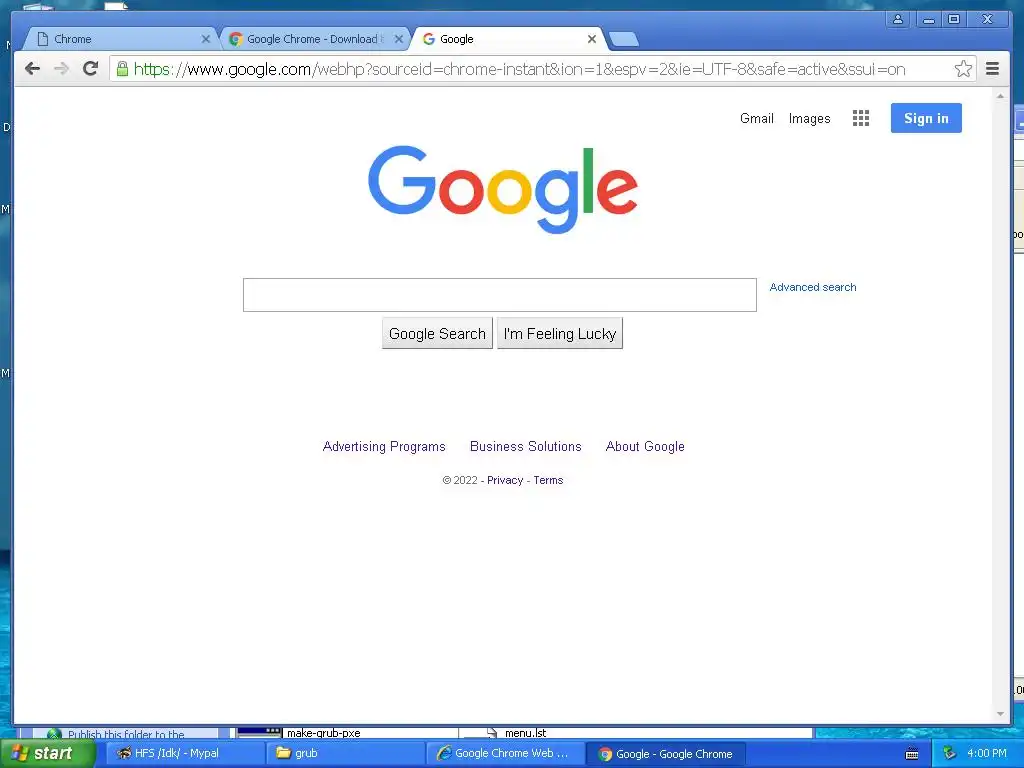Click the keyboard icon in system tray
This screenshot has width=1024, height=768.
pyautogui.click(x=912, y=754)
